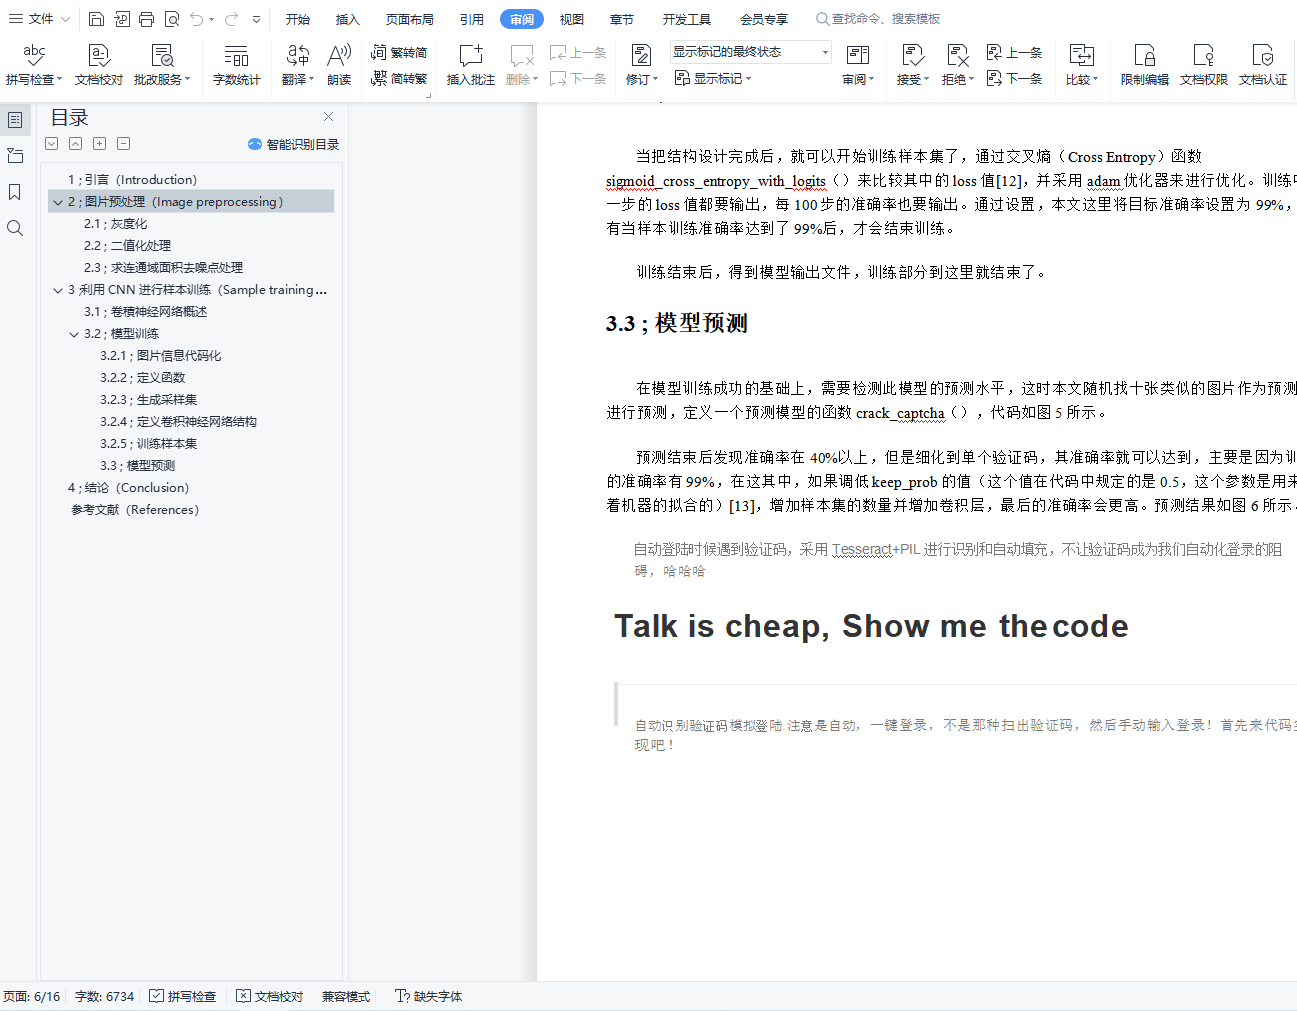Click the 字数统计 word count tool
This screenshot has width=1297, height=1011.
click(236, 64)
